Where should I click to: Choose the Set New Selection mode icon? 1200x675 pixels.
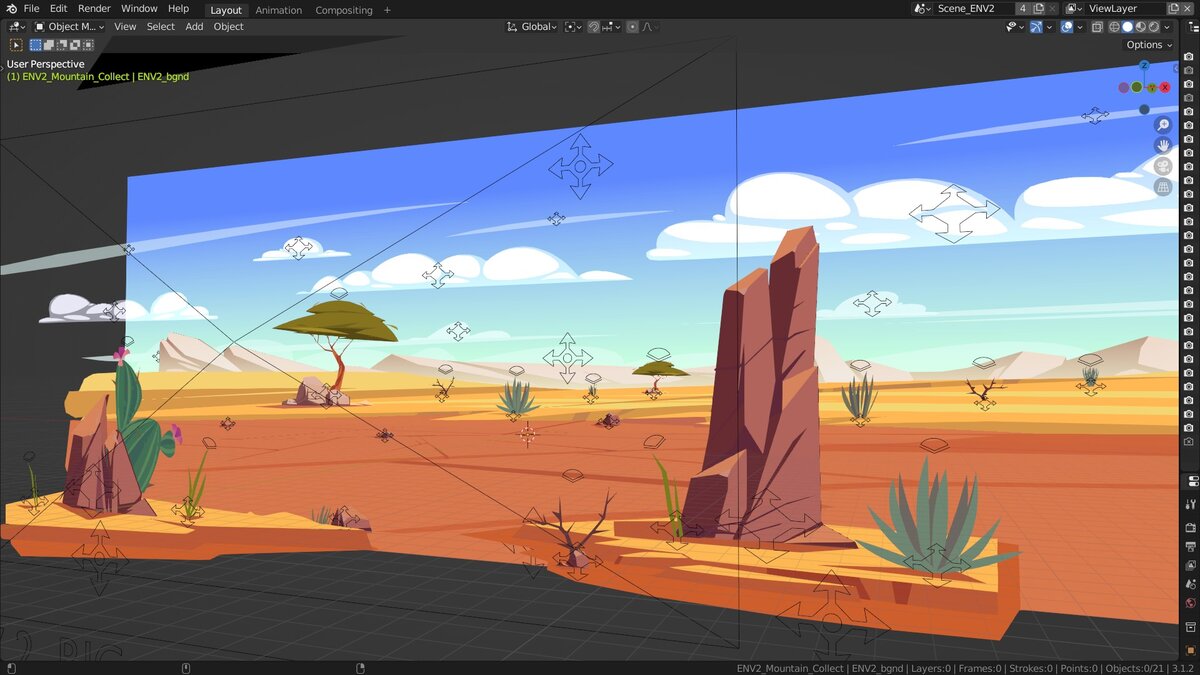[36, 45]
